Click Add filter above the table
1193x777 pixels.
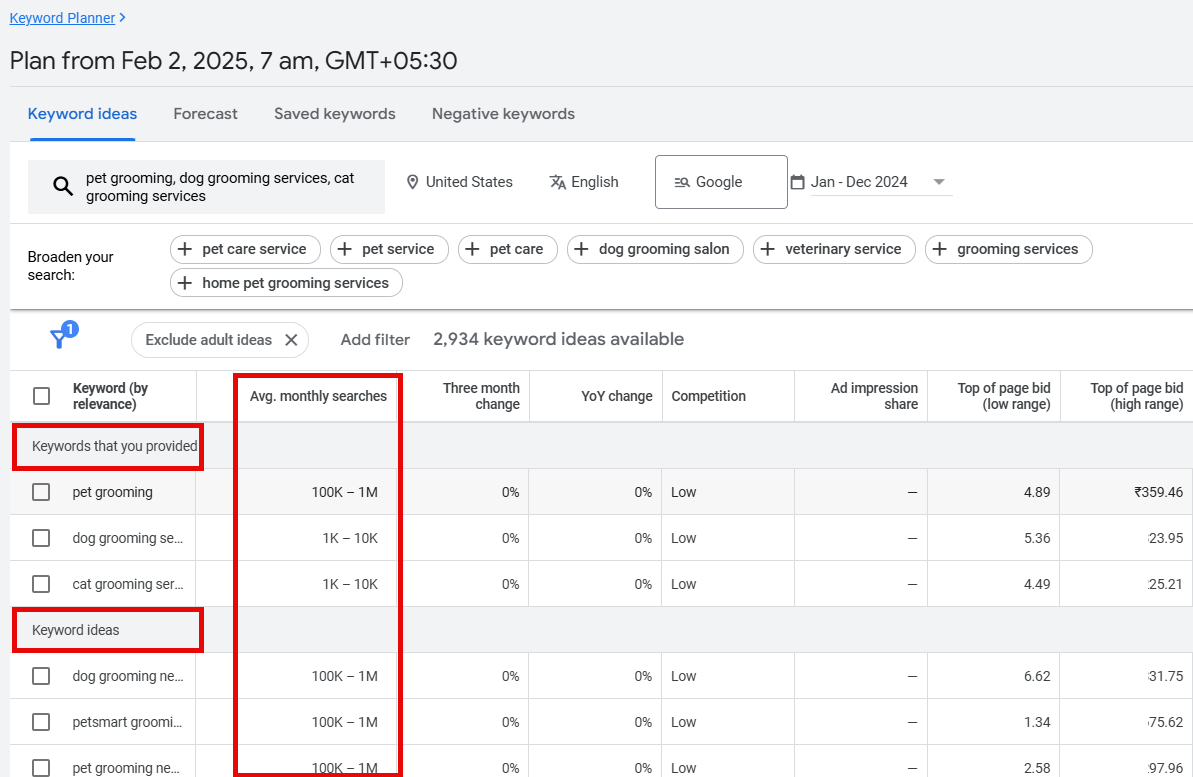(375, 339)
